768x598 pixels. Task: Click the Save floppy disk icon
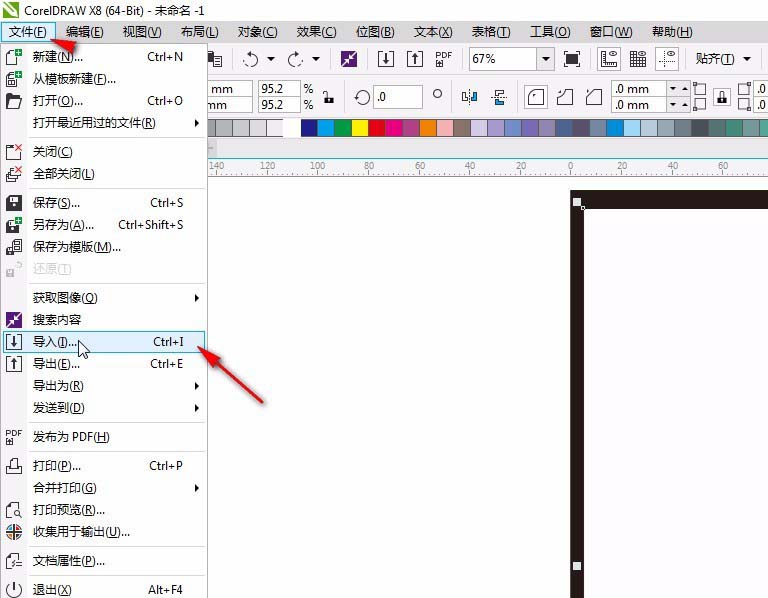coord(14,203)
